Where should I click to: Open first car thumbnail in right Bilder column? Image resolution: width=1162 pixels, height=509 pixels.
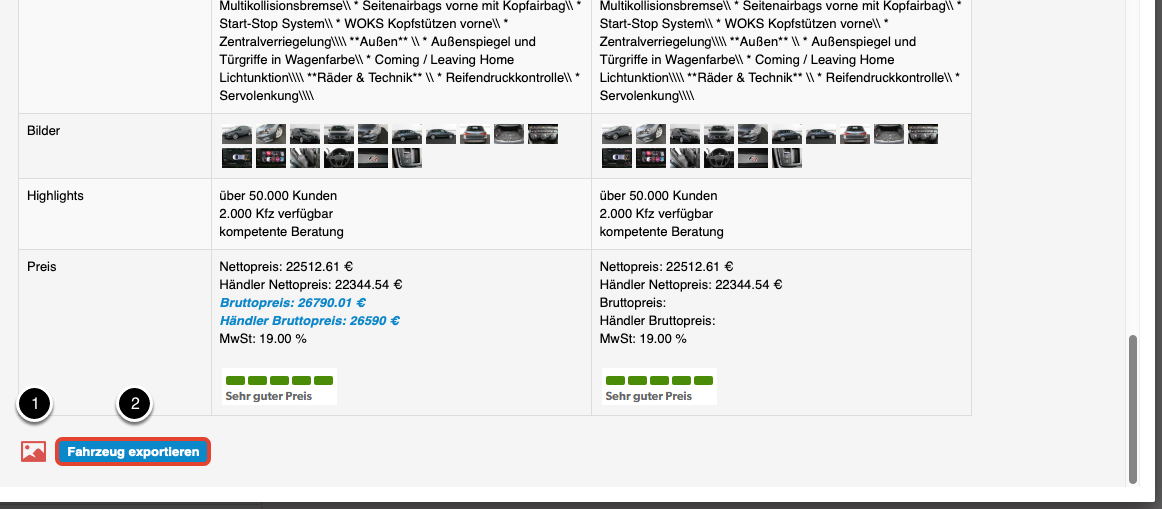(x=616, y=134)
